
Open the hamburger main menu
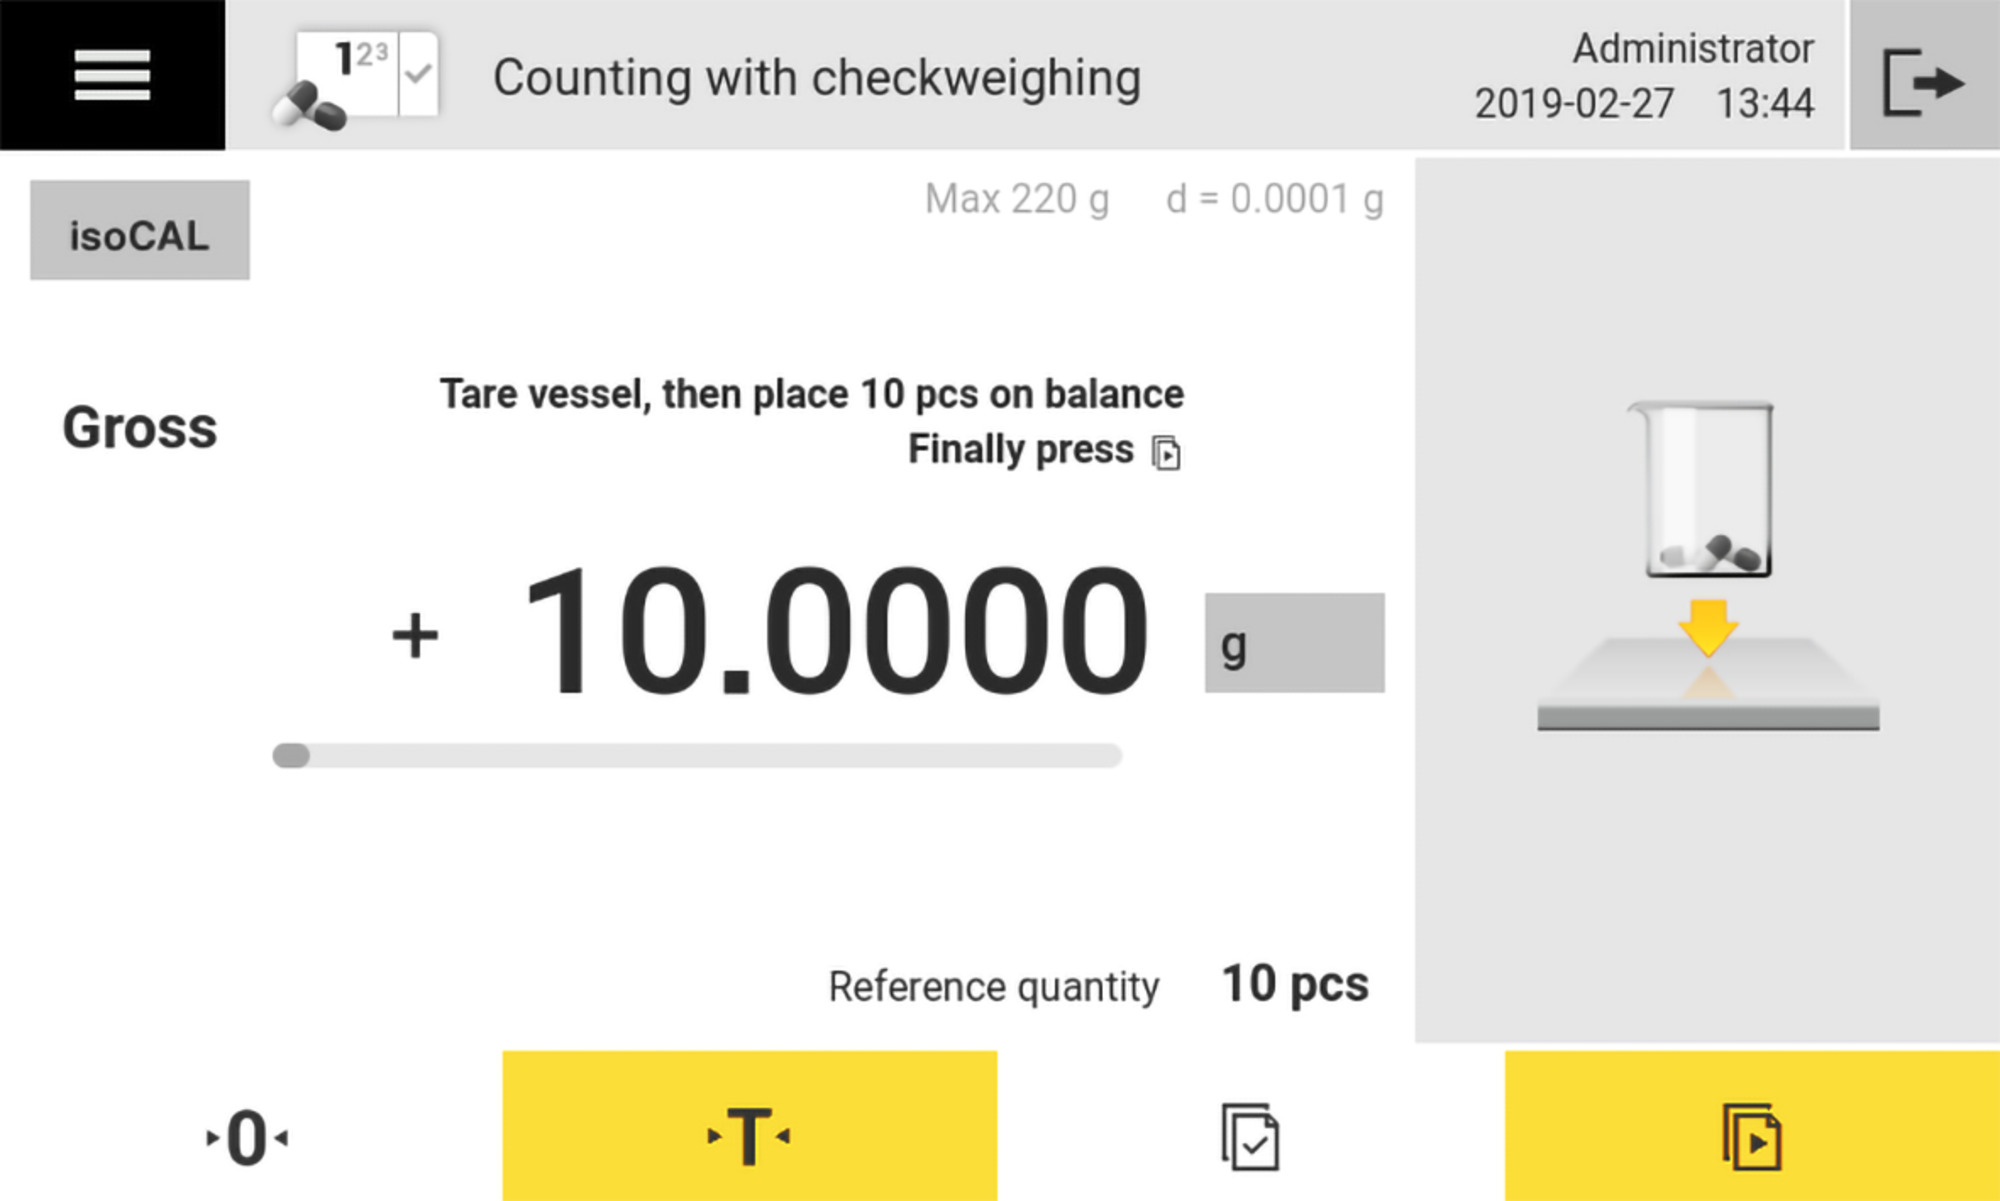tap(112, 75)
